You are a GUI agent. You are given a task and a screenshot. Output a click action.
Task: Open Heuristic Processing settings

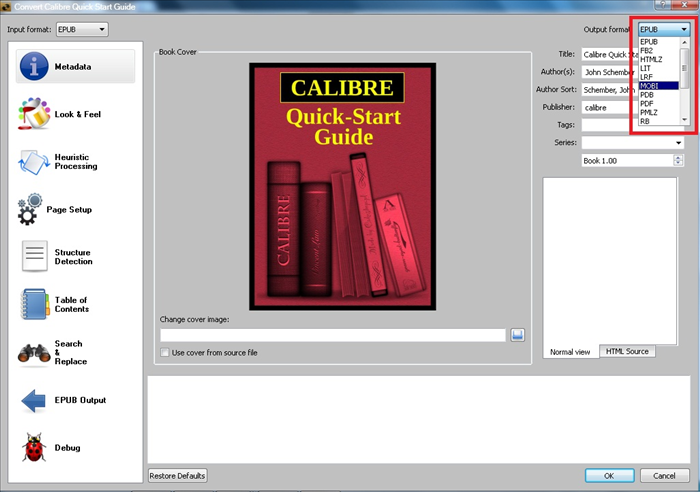click(58, 162)
